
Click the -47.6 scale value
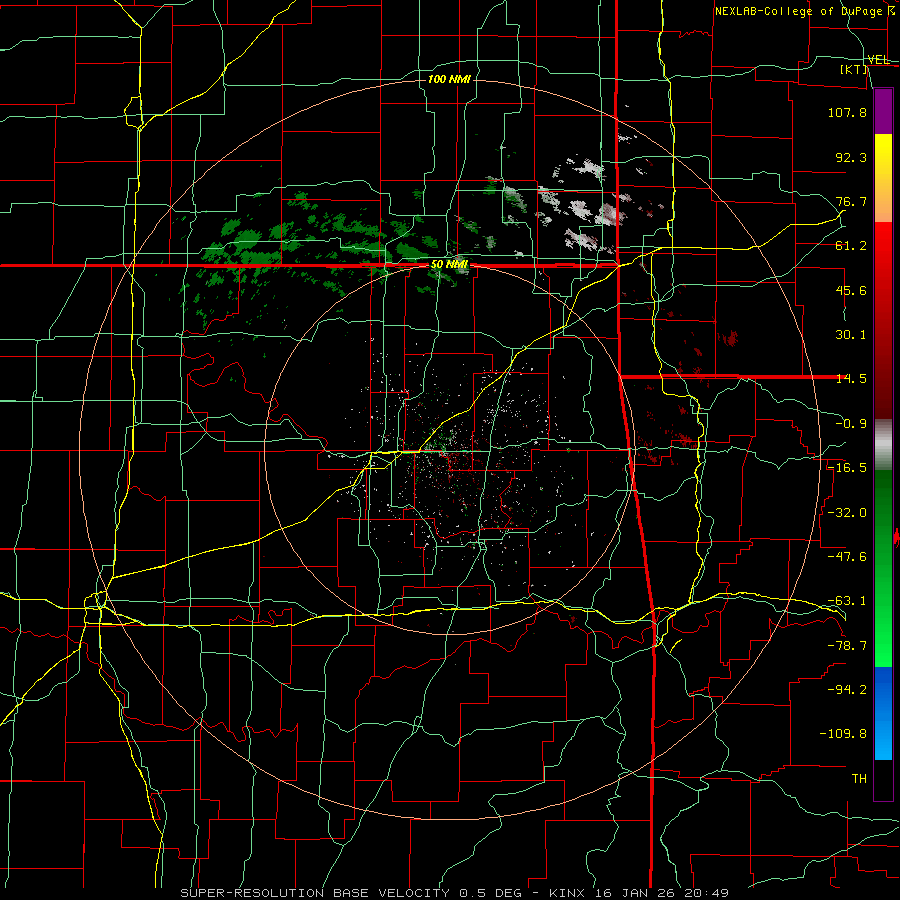click(847, 557)
